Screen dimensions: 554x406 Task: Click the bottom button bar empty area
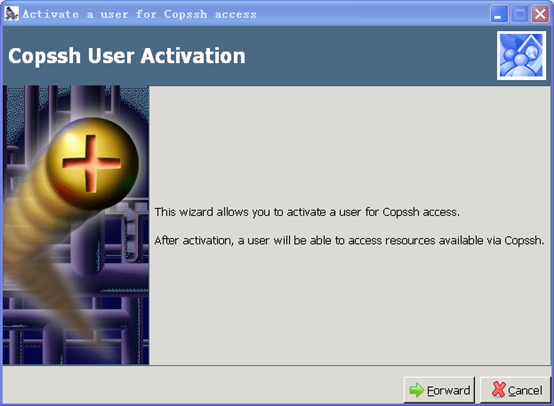(201, 385)
